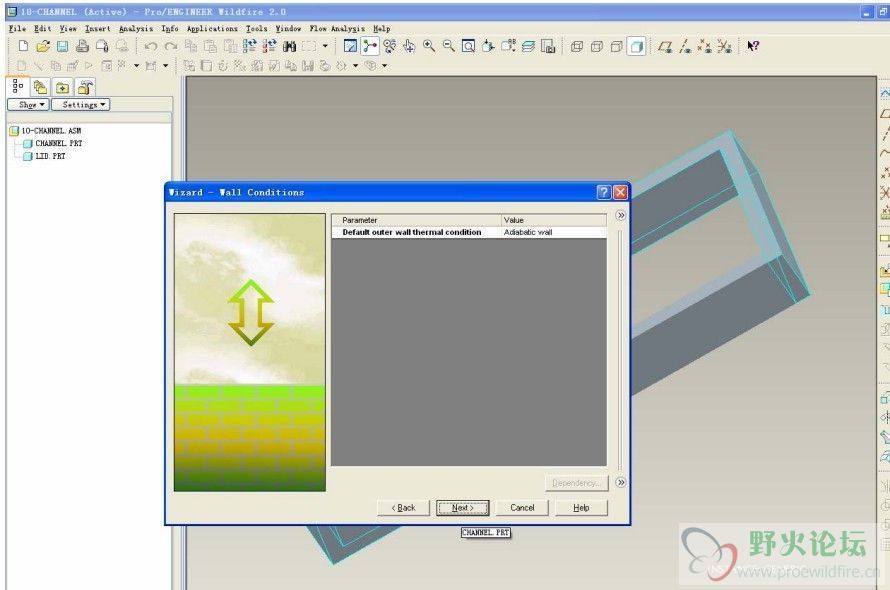Click the Model Tree navigator tab icon
Screen dimensions: 890x590
18,86
